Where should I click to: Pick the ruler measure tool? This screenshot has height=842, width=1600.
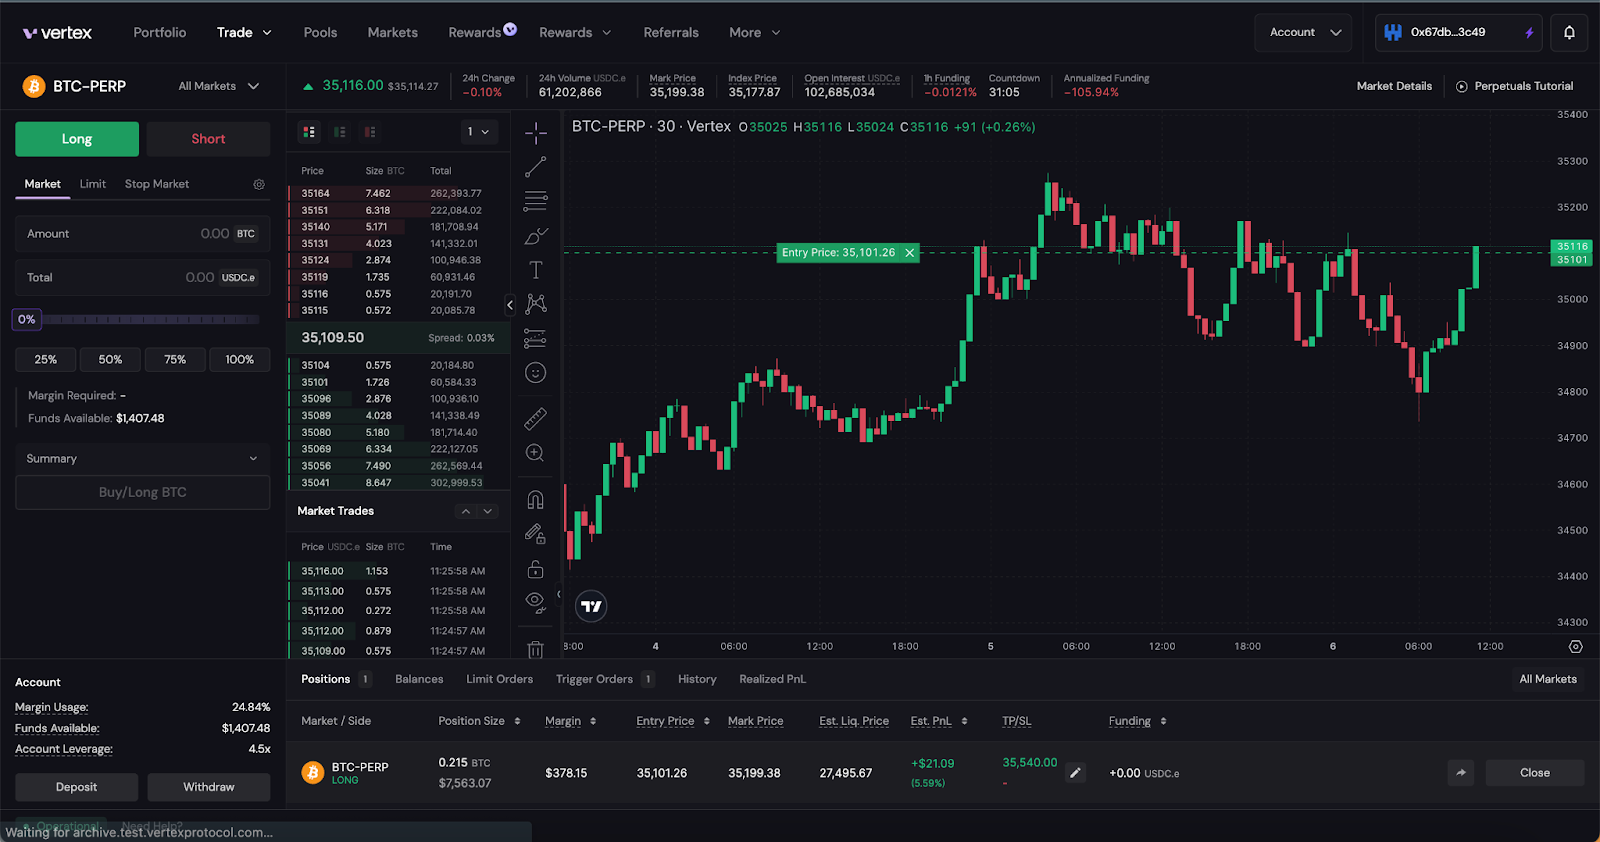click(x=535, y=419)
